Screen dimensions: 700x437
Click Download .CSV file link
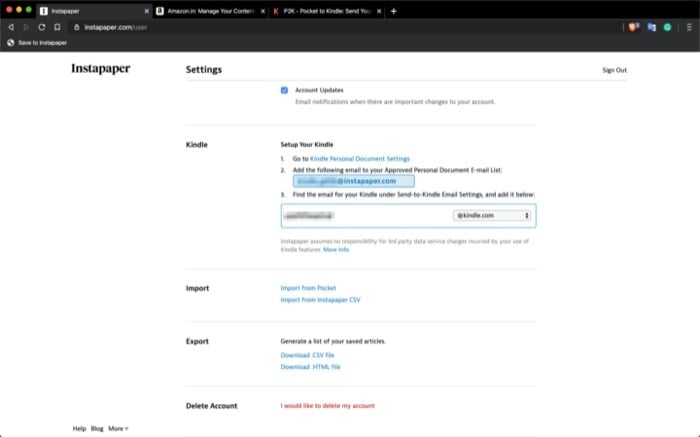pyautogui.click(x=307, y=355)
